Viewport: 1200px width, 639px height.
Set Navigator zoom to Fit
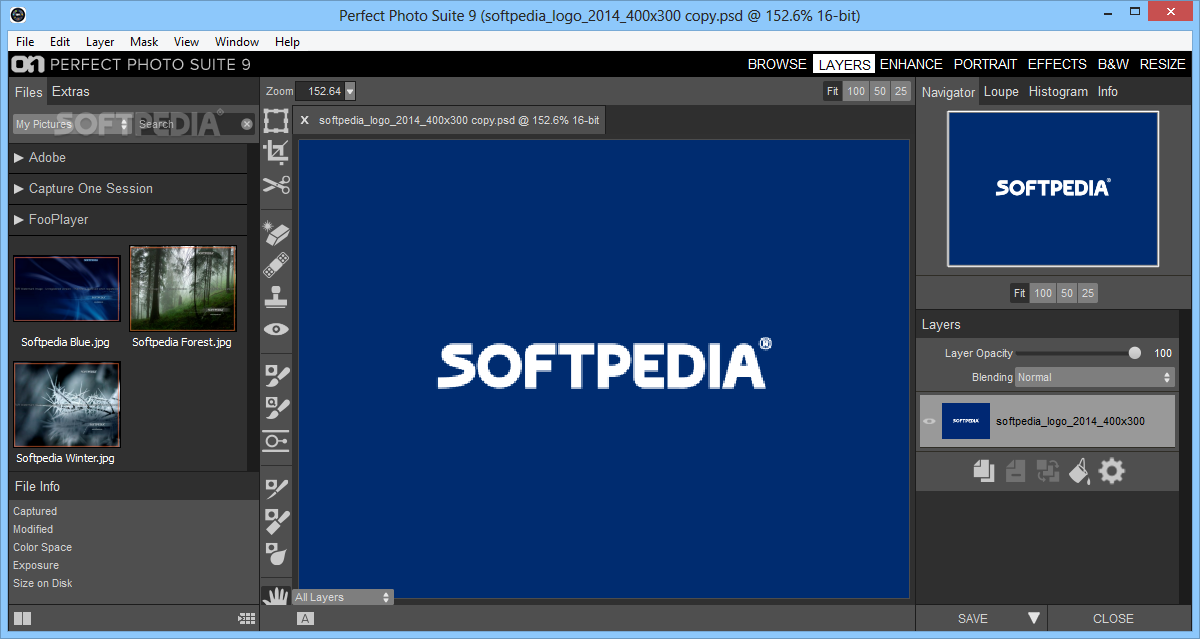point(1019,293)
